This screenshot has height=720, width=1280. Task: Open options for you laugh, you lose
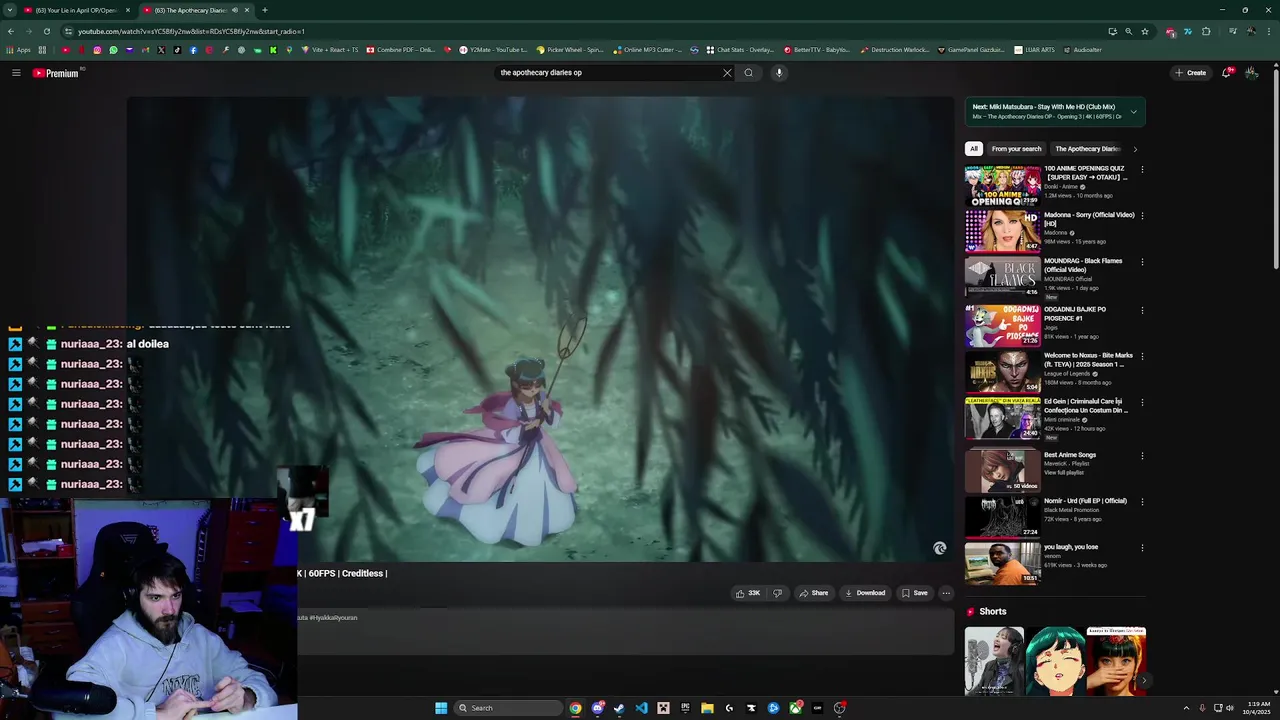click(x=1142, y=548)
